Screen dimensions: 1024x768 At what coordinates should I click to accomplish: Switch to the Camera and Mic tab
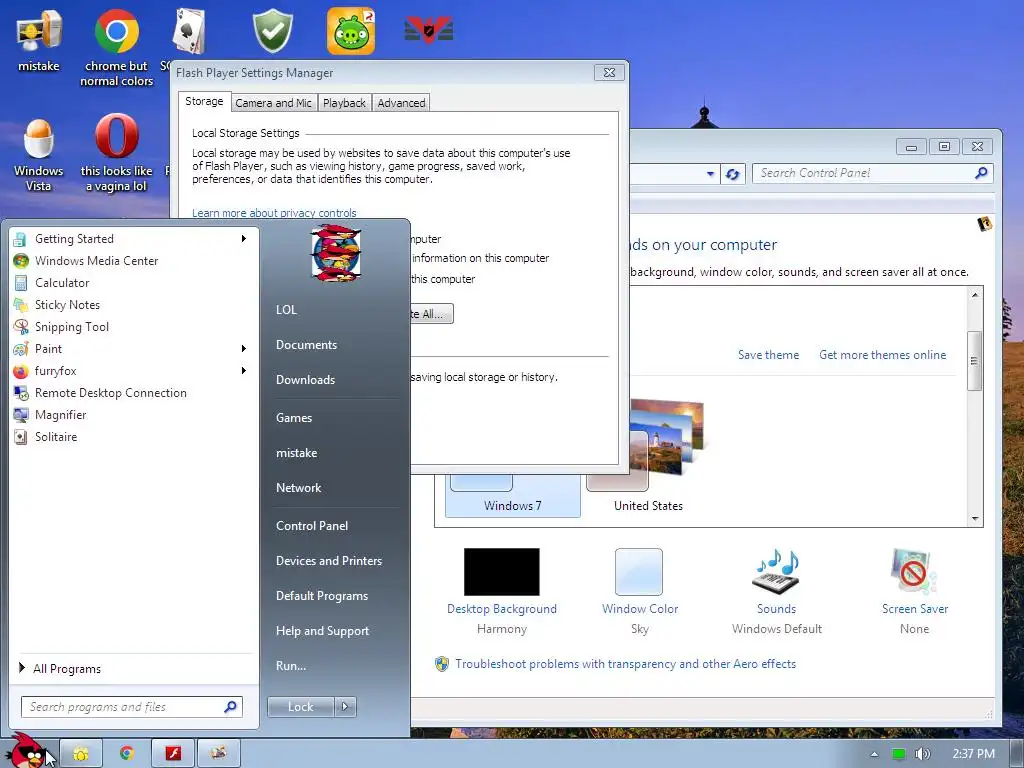coord(274,103)
